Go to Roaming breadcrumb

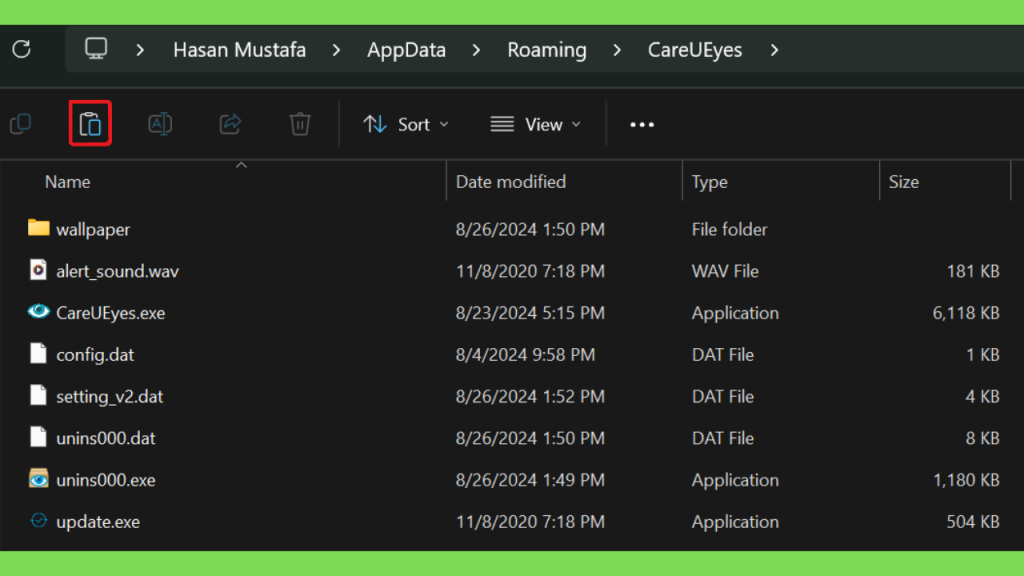coord(547,50)
